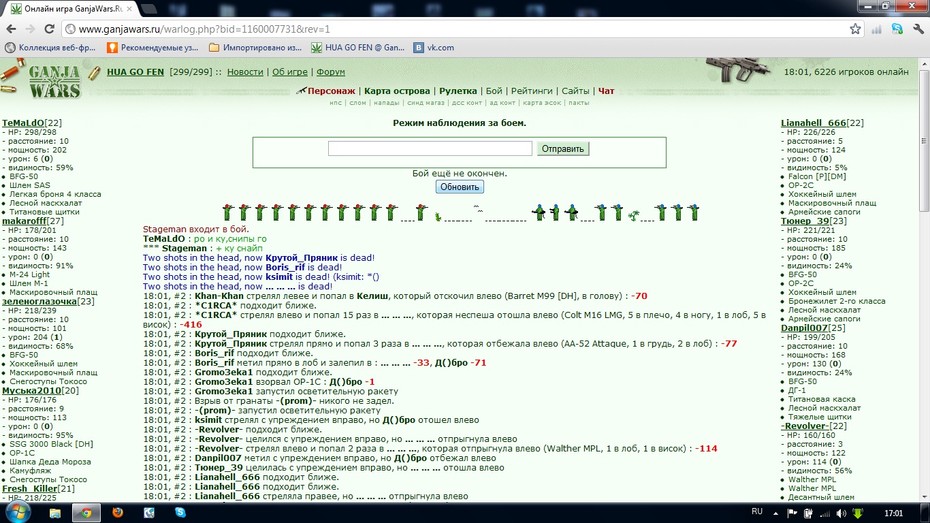Viewport: 930px width, 523px height.
Task: Open the taskbar app beside Firefox
Action: tap(149, 513)
